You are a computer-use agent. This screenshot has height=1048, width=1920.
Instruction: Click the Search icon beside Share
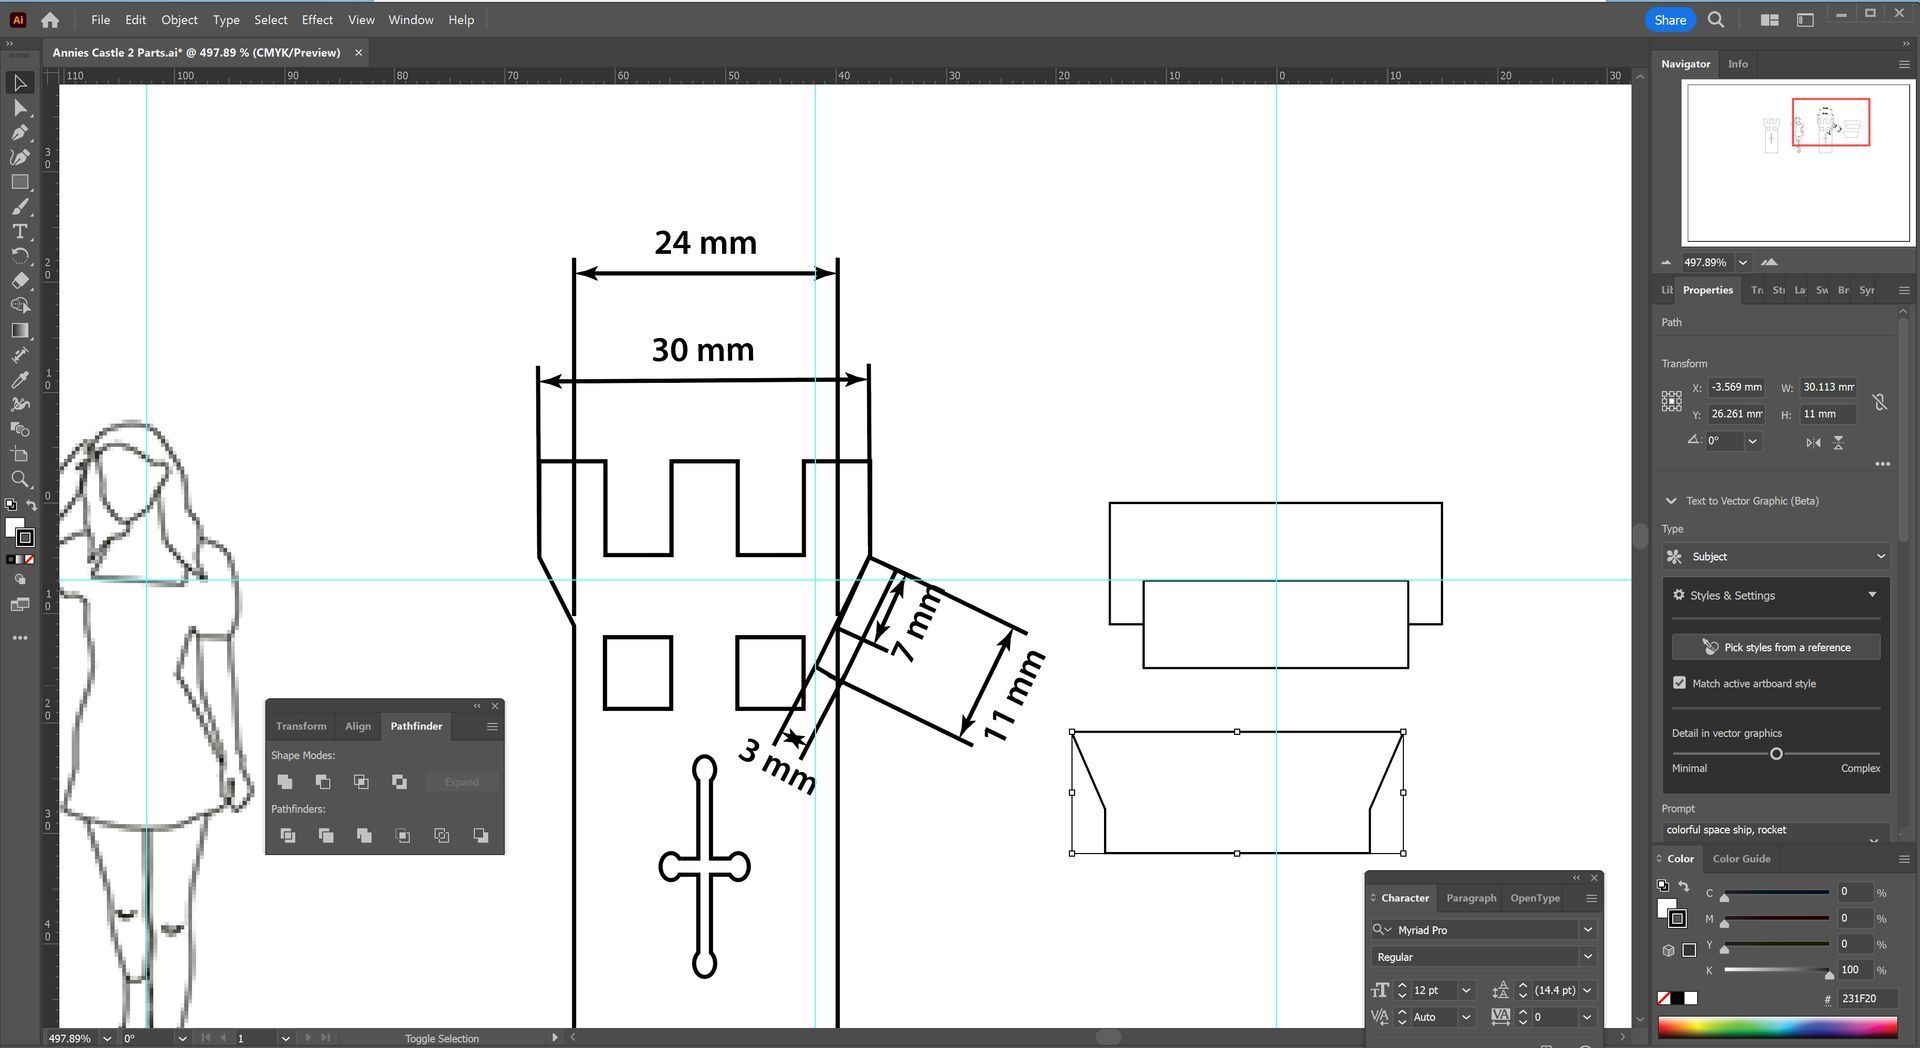1716,20
